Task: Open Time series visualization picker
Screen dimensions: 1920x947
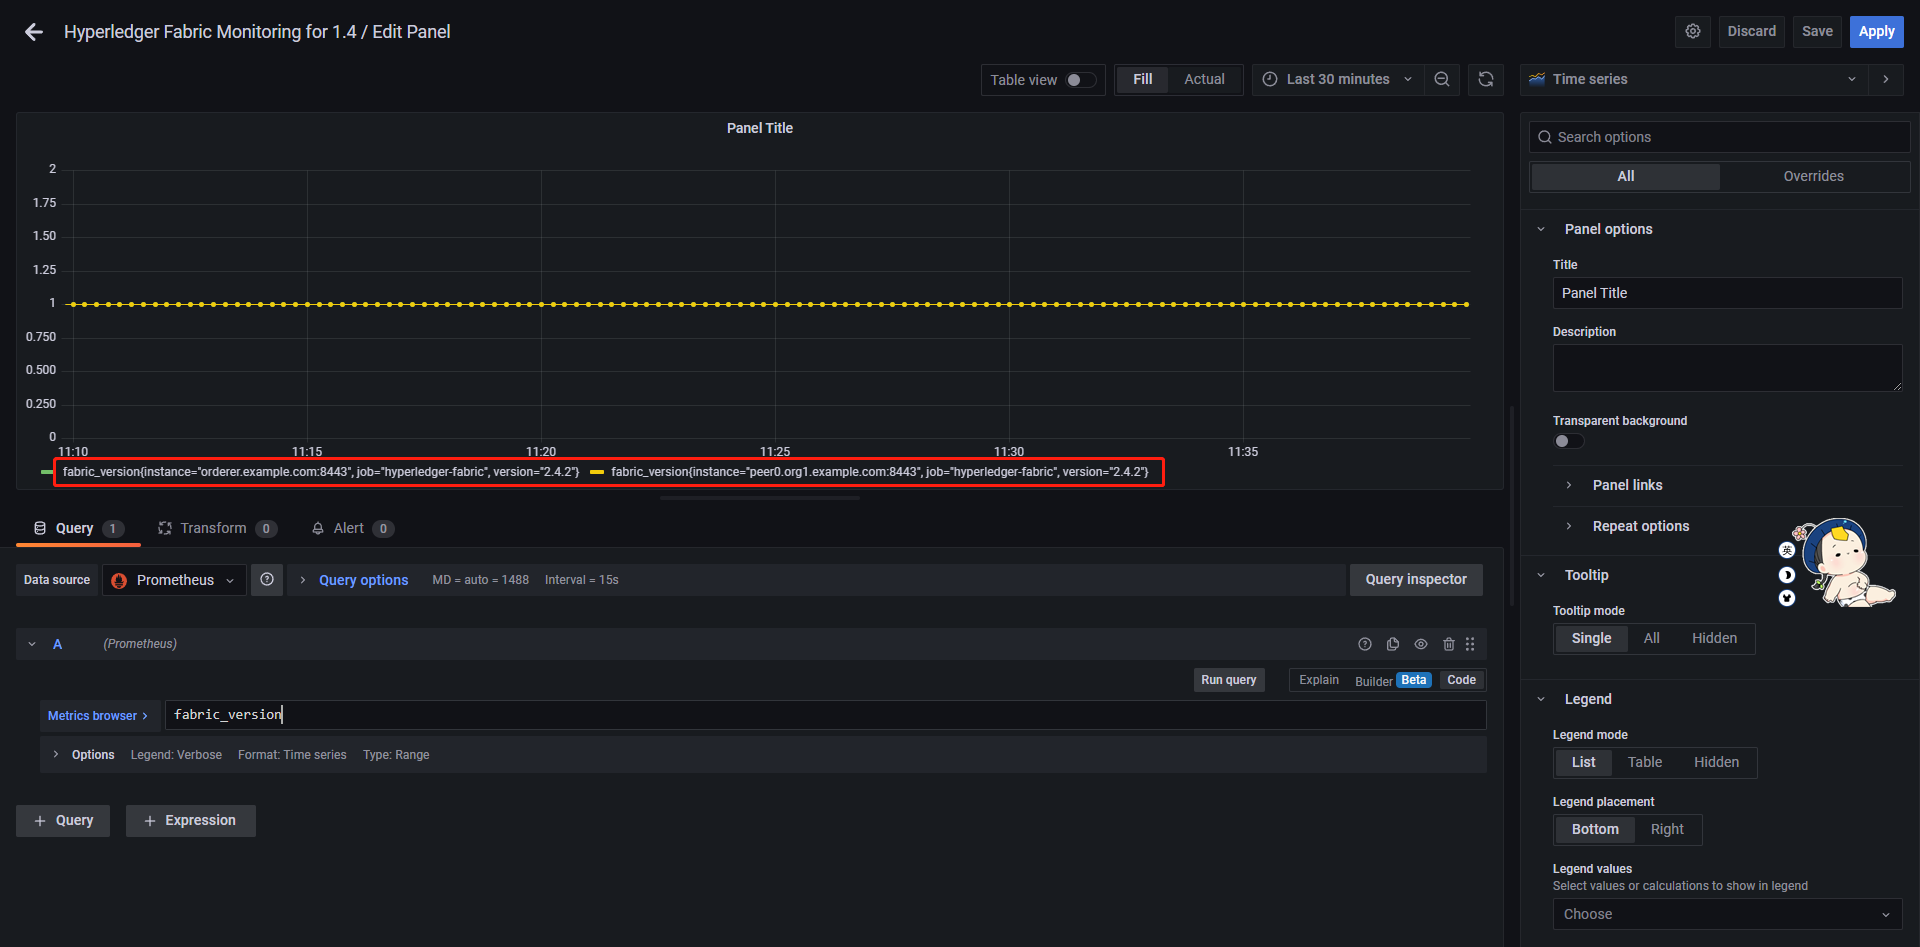Action: click(x=1695, y=79)
